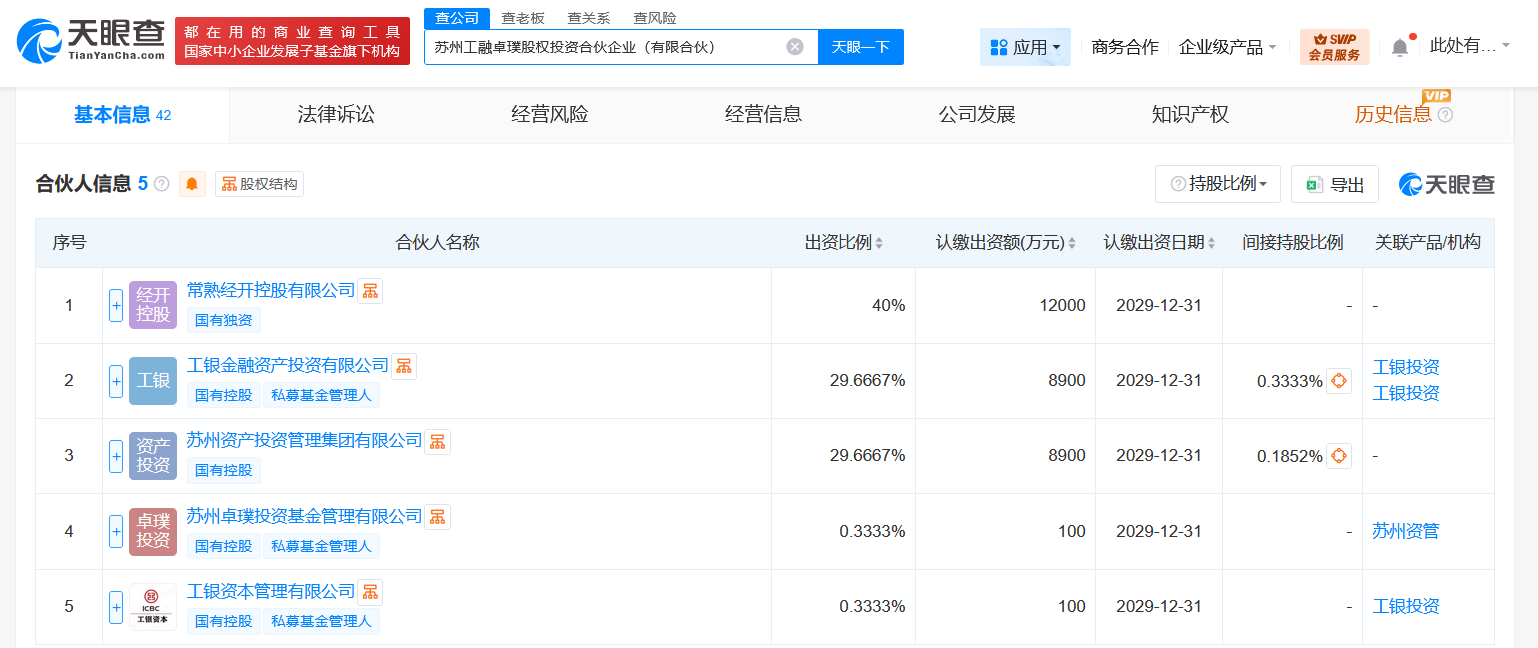Image resolution: width=1538 pixels, height=648 pixels.
Task: Toggle sort on the 认缴出资额 column
Action: [1074, 242]
